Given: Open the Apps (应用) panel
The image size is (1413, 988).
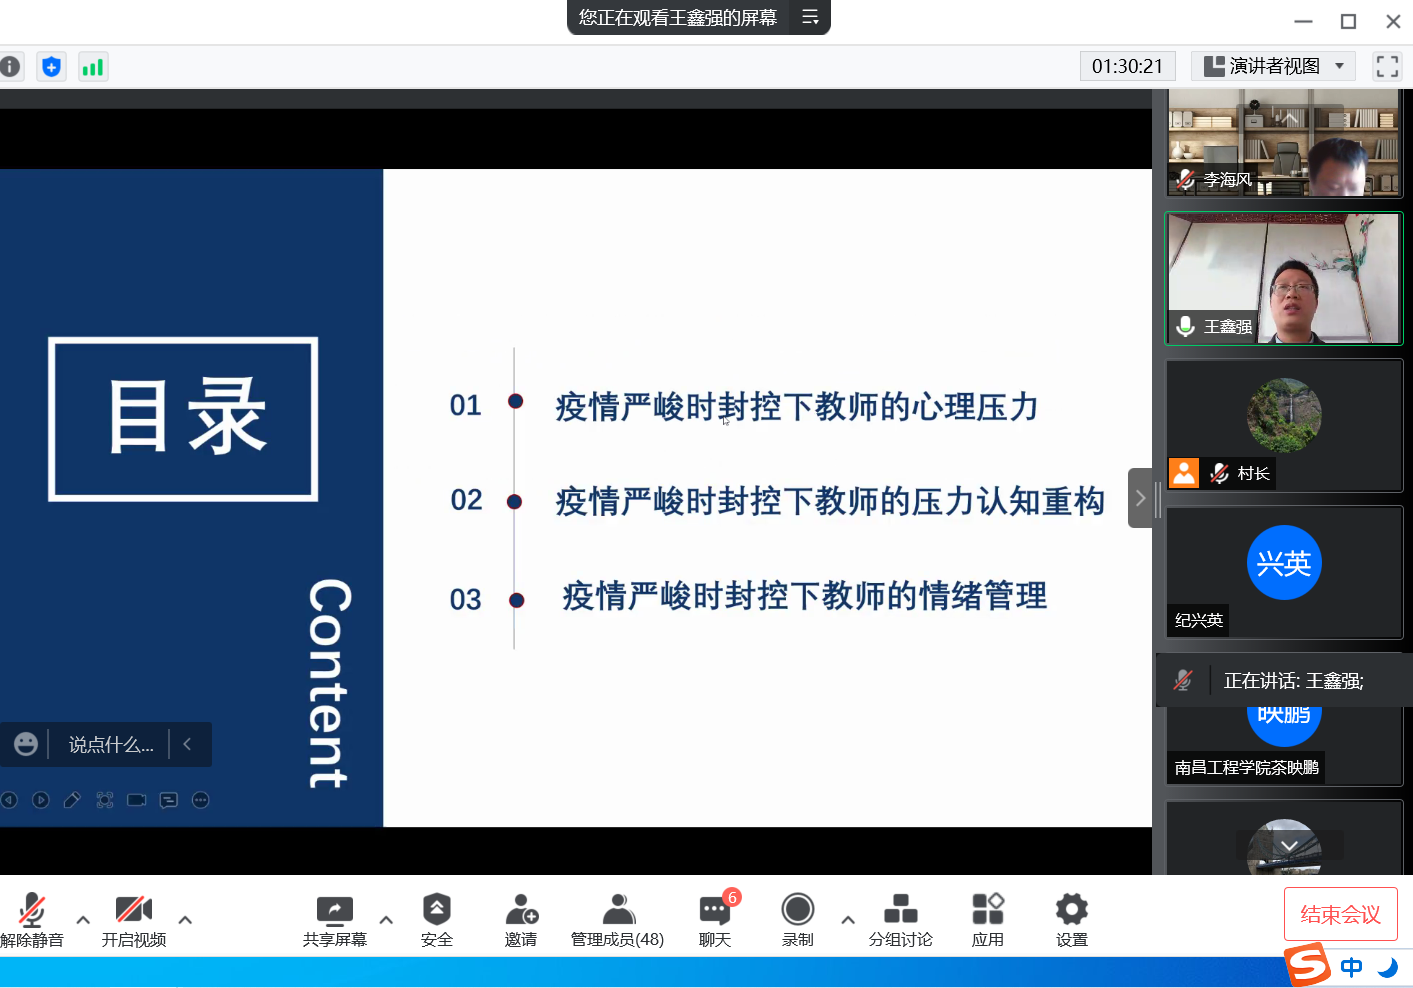Looking at the screenshot, I should pyautogui.click(x=987, y=919).
